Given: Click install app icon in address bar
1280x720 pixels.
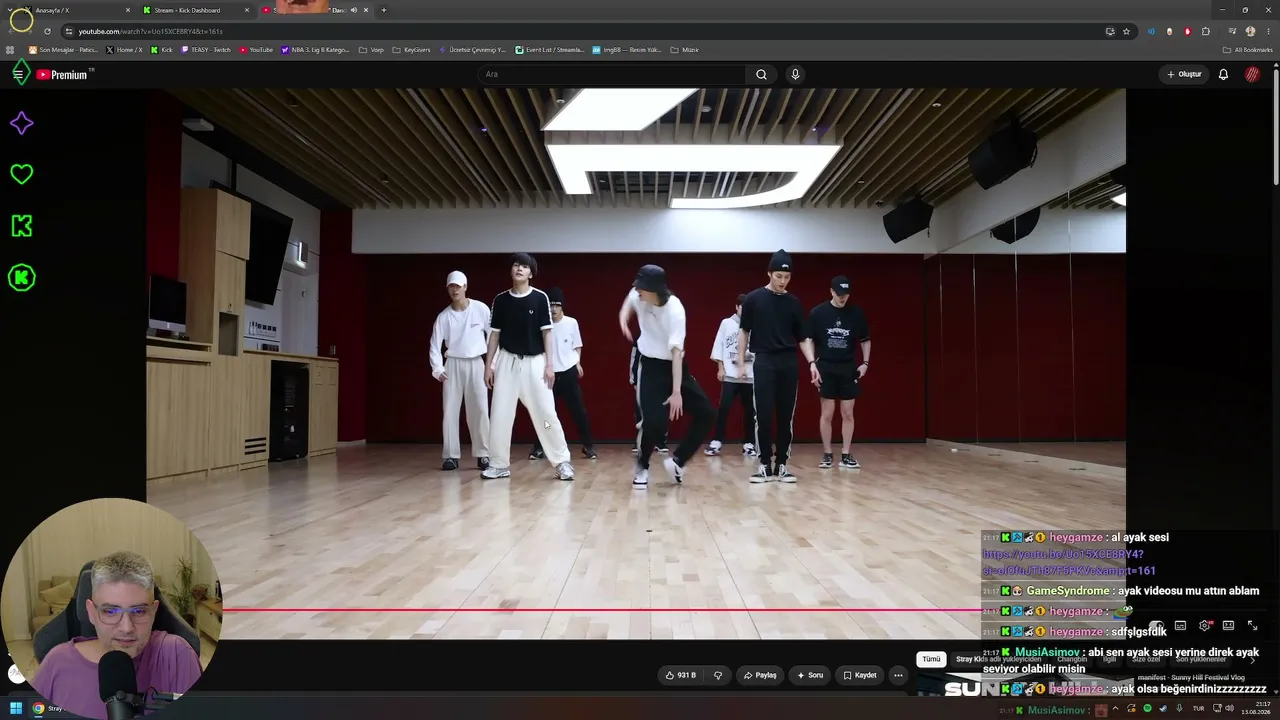Looking at the screenshot, I should click(x=1110, y=31).
